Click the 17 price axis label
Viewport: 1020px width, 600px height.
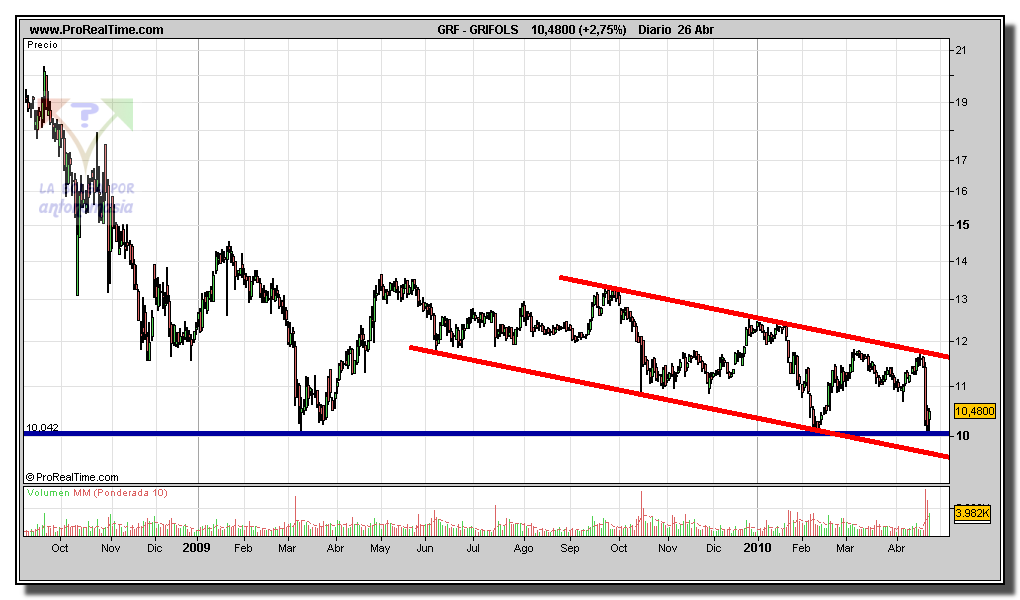[961, 160]
